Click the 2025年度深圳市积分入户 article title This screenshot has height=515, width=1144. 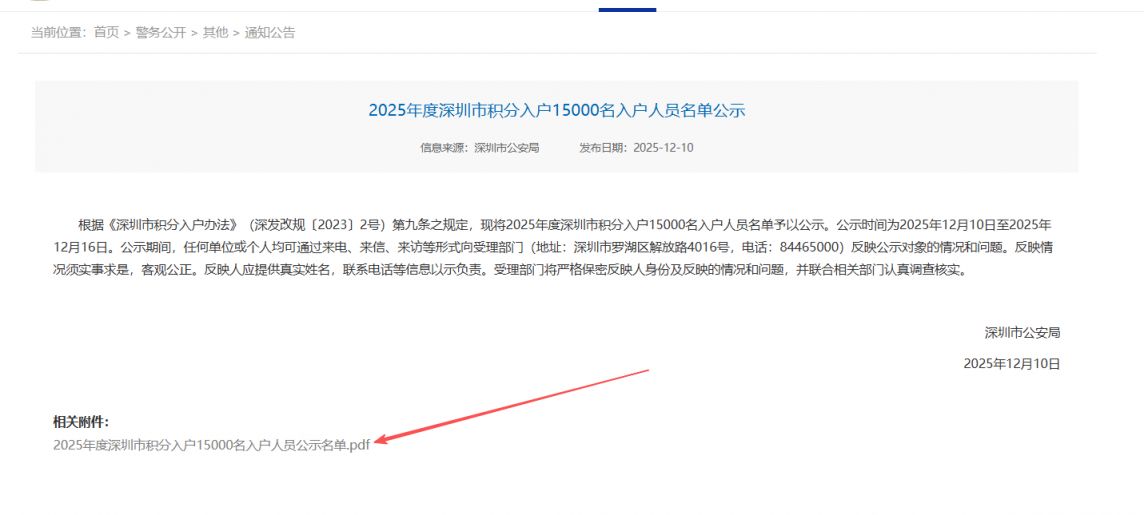click(556, 110)
